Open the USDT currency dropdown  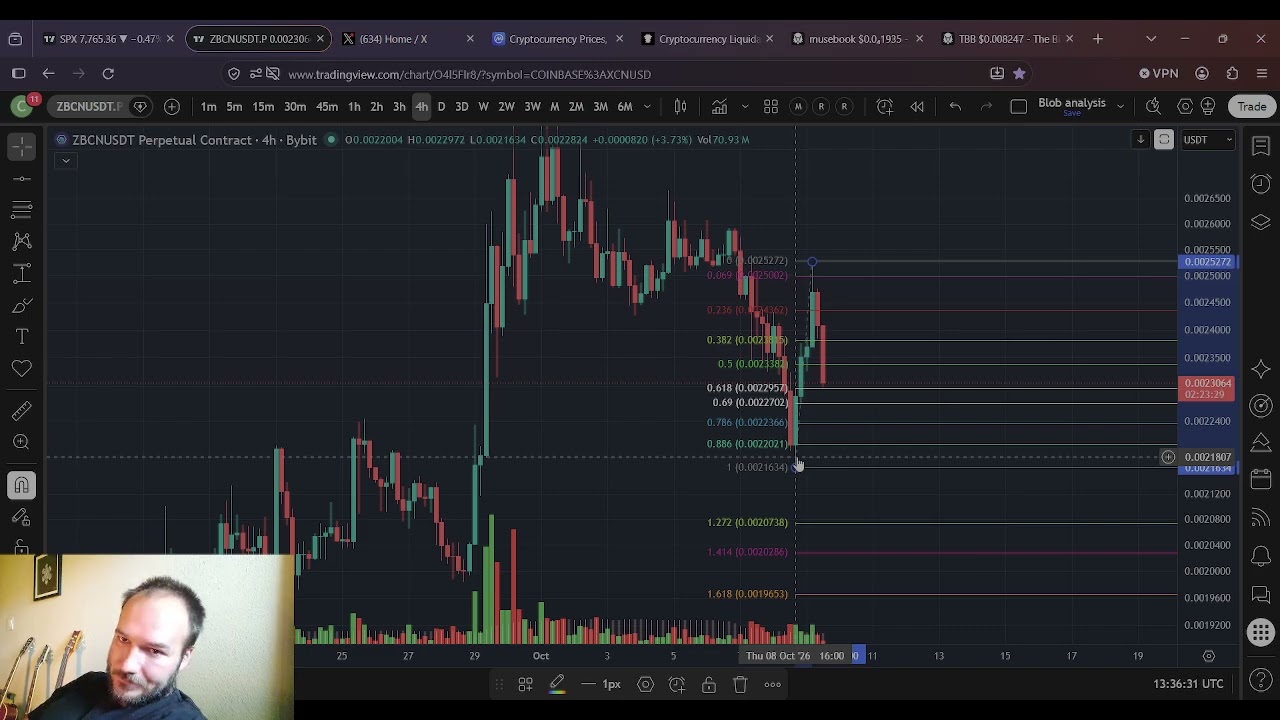pyautogui.click(x=1208, y=140)
